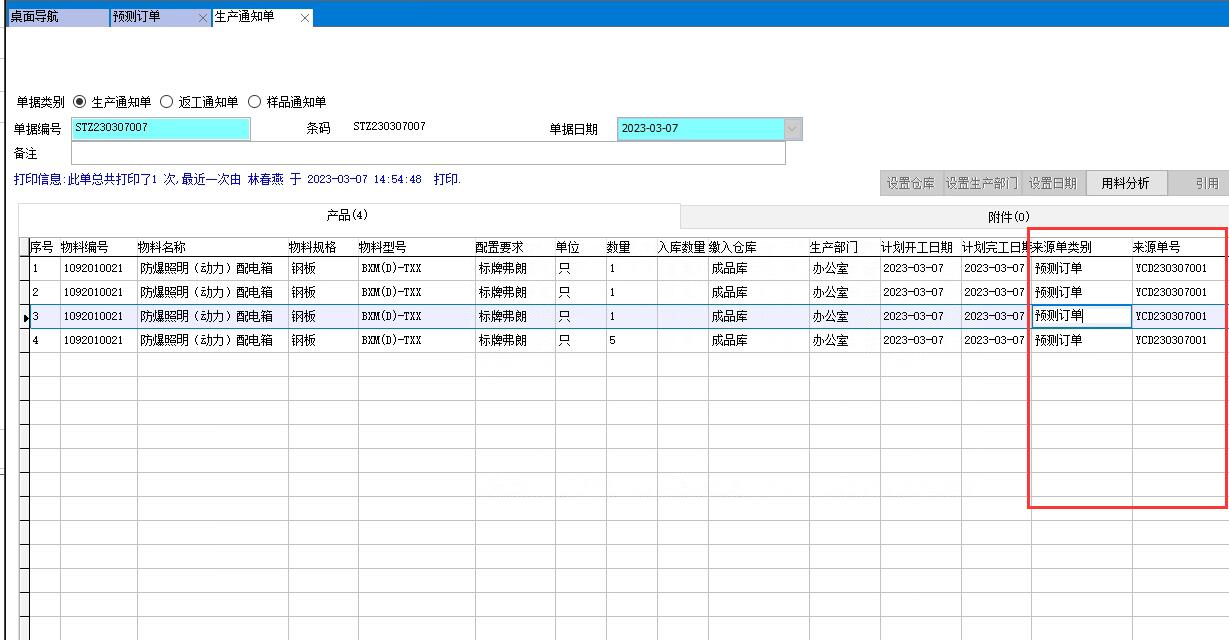This screenshot has width=1229, height=640.
Task: Expand the 单据日期 date dropdown arrow
Action: (x=793, y=129)
